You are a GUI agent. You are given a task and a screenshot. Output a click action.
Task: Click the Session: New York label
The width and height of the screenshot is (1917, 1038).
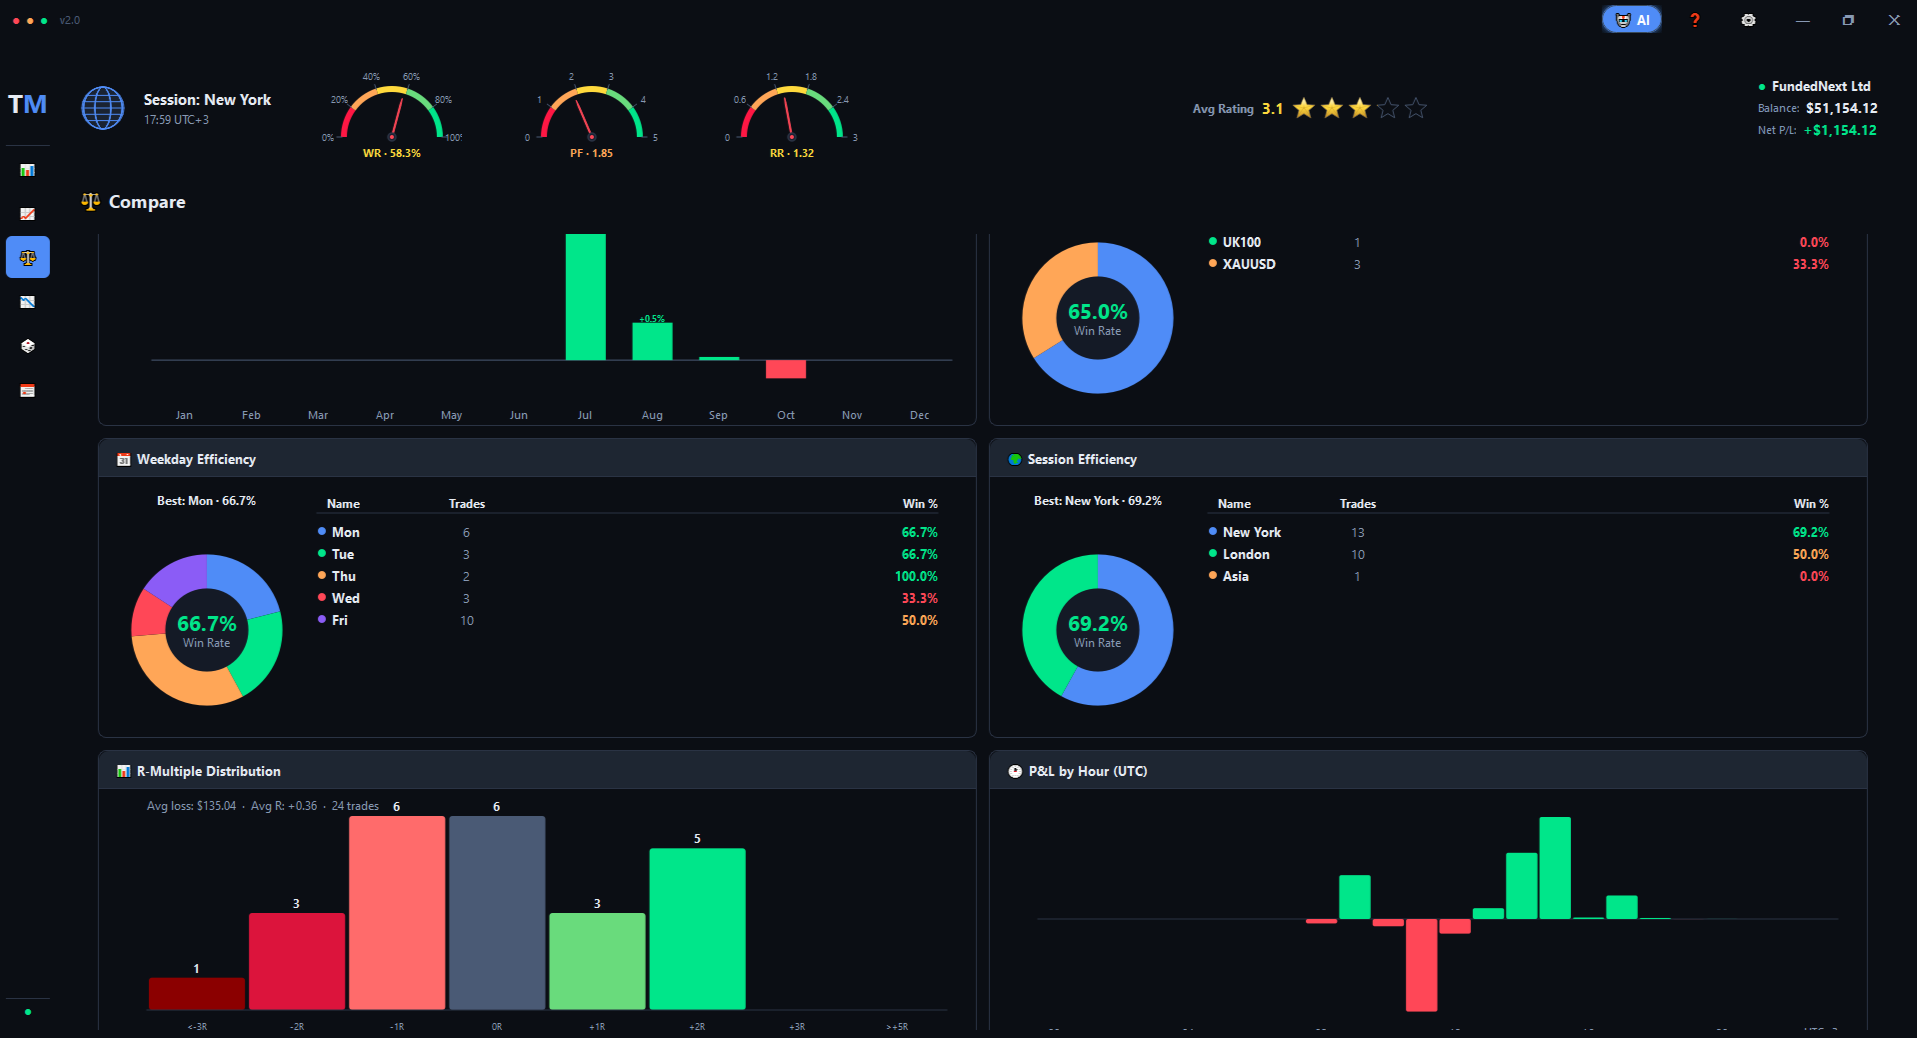pyautogui.click(x=207, y=100)
